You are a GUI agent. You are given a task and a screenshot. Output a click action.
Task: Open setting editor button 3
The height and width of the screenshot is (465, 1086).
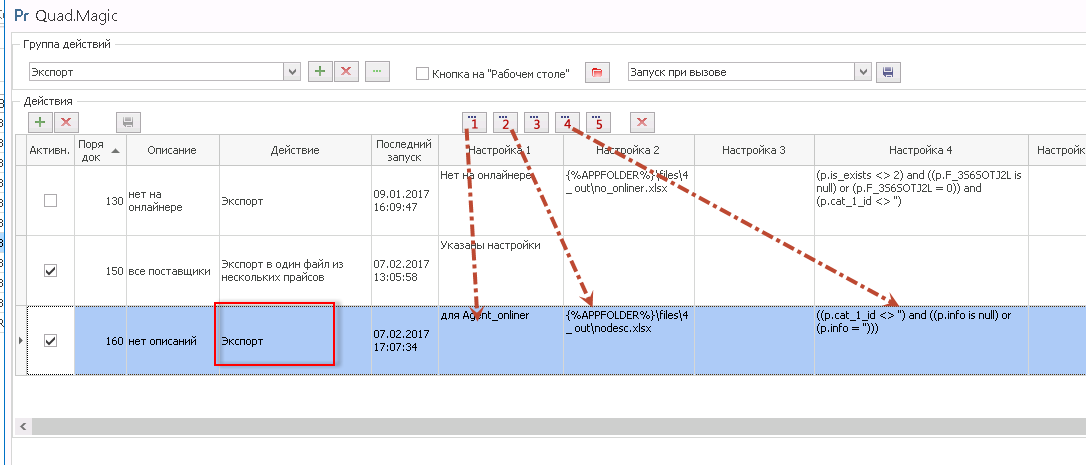coord(536,123)
